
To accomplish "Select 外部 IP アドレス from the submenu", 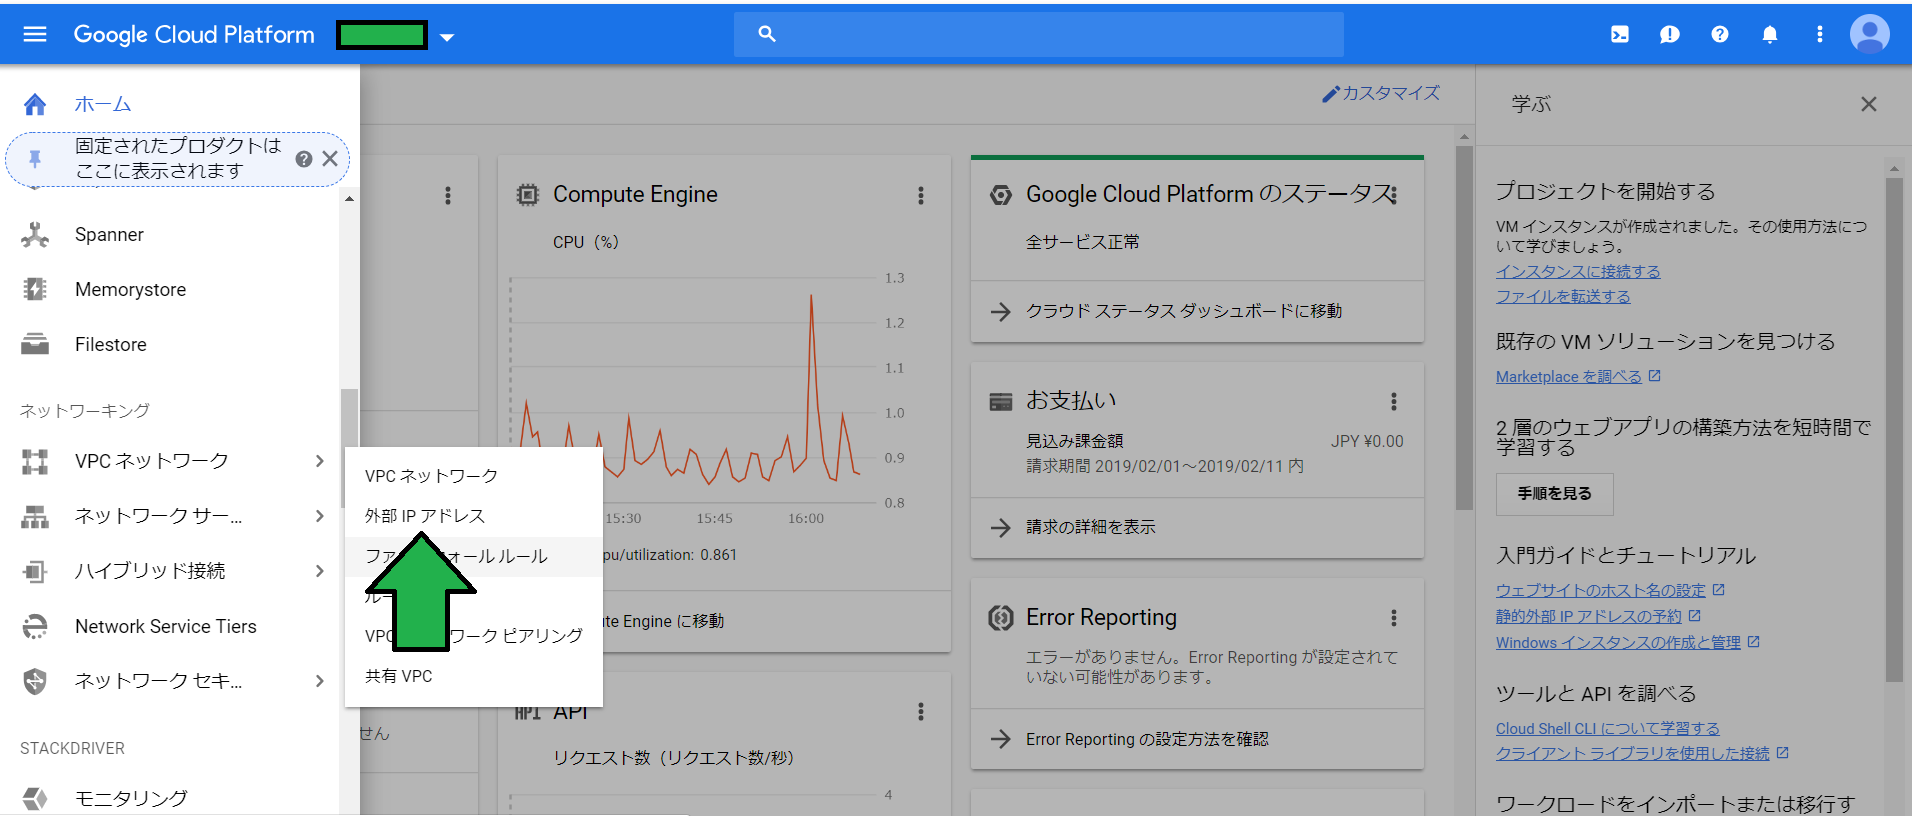I will 425,516.
